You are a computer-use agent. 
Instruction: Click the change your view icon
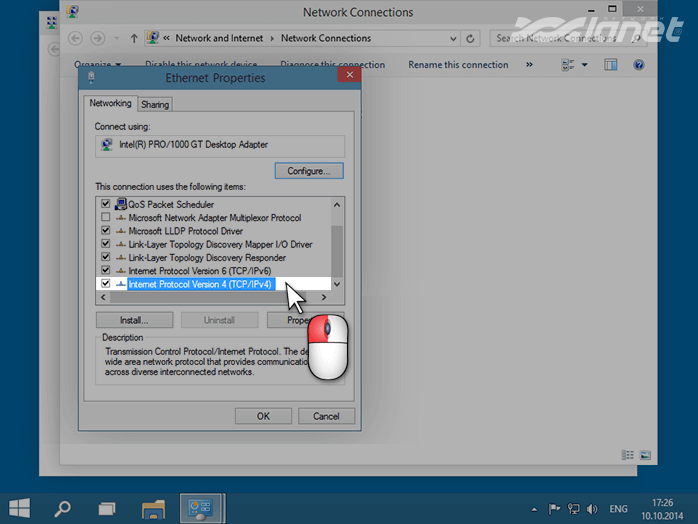[x=568, y=65]
